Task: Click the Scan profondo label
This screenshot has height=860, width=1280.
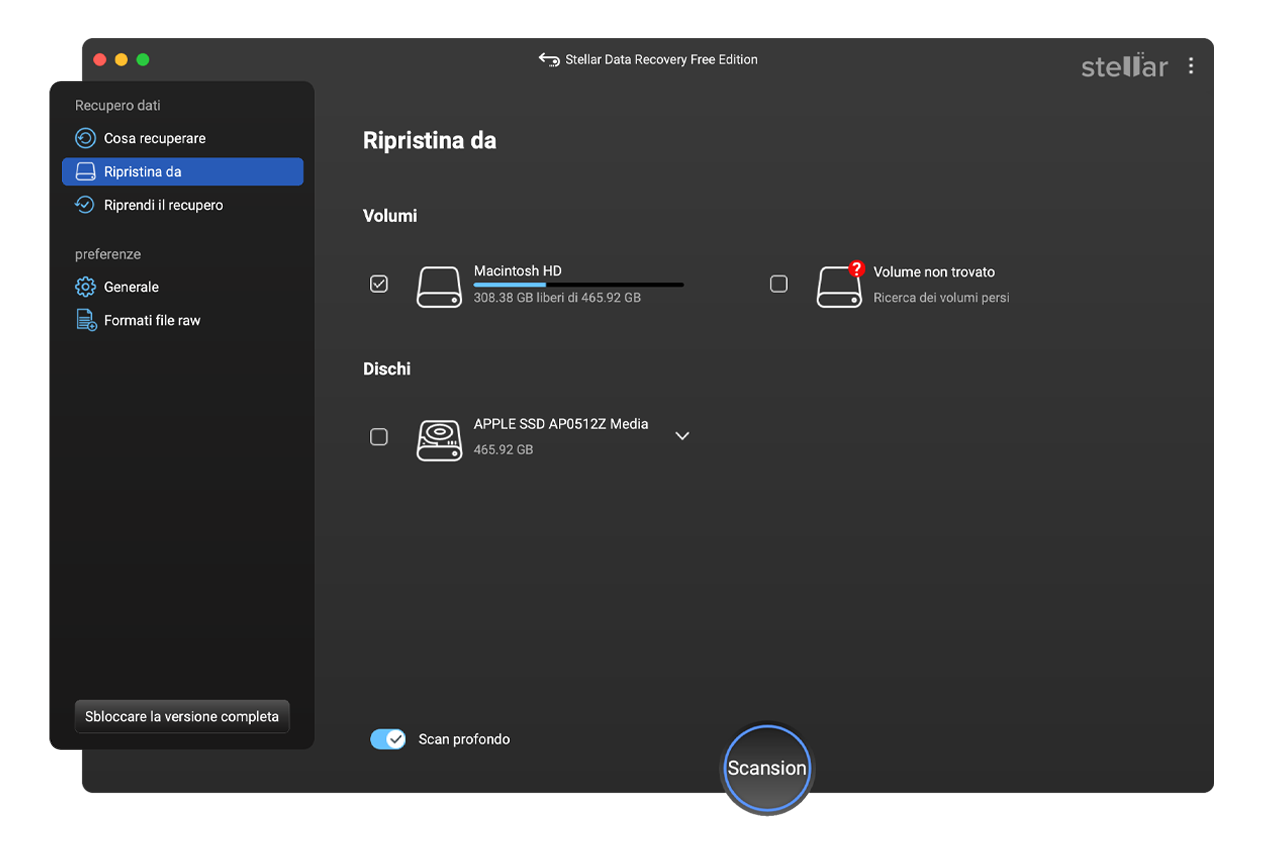Action: coord(464,740)
